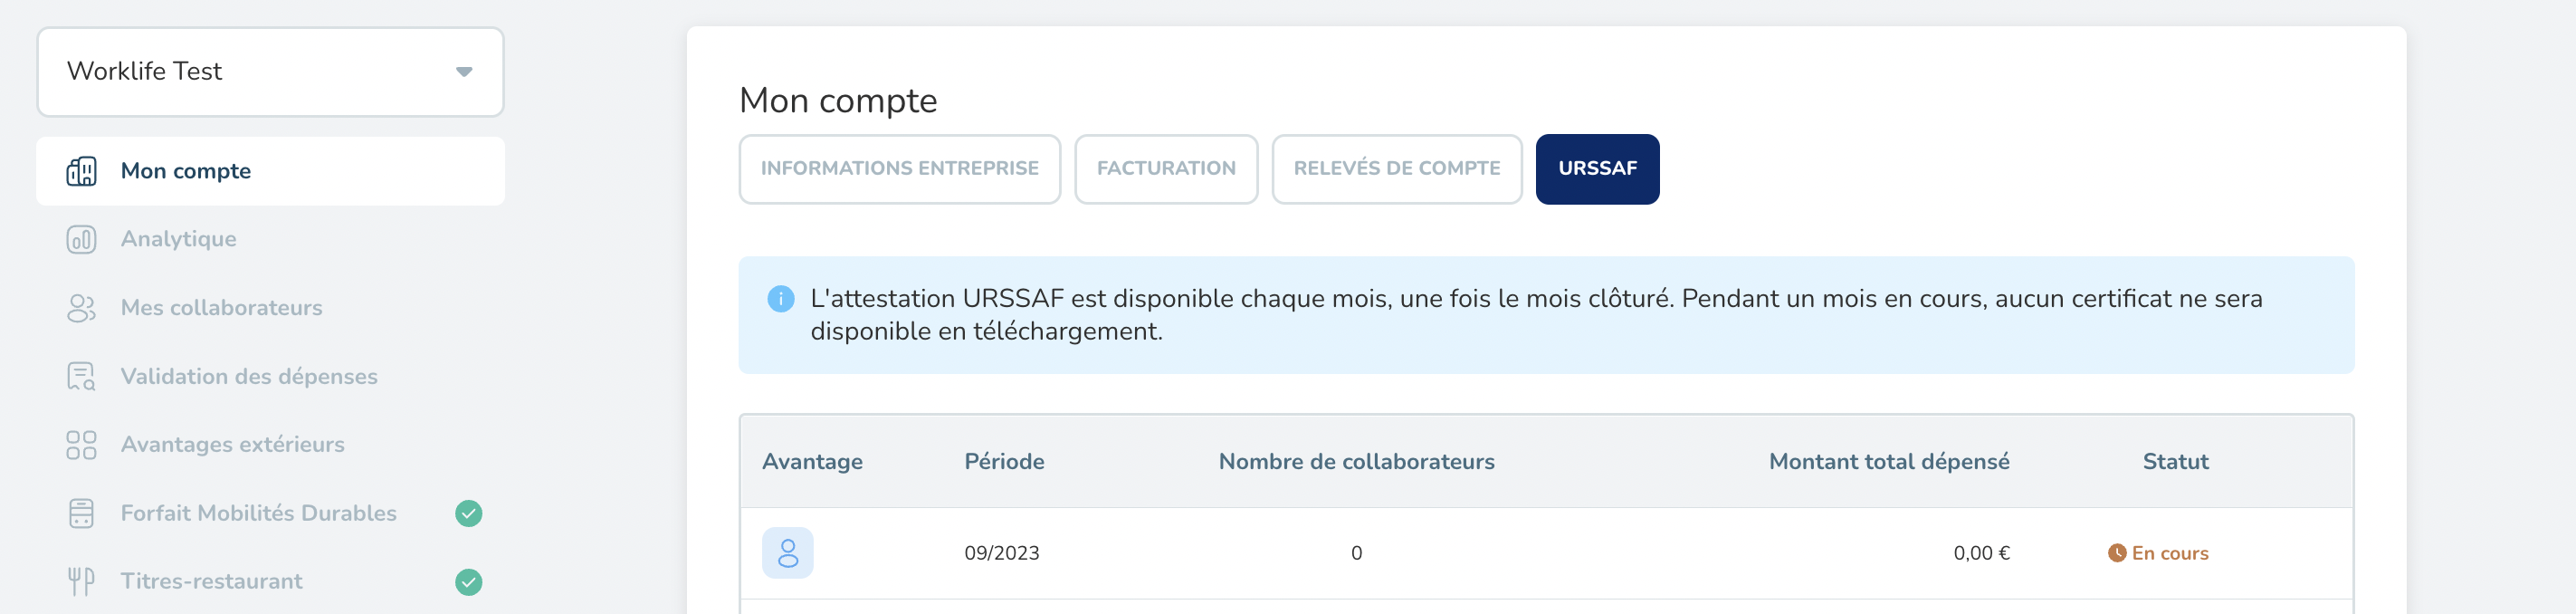Screen dimensions: 2576x614
Task: Expand the Worklife Test company selector
Action: pyautogui.click(x=270, y=71)
